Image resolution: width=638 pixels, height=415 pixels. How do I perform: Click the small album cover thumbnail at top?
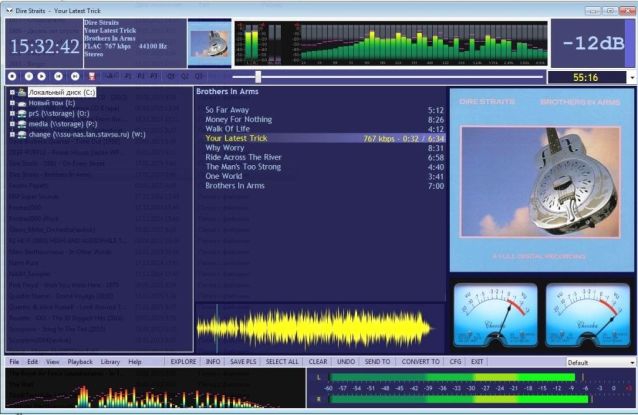click(210, 43)
